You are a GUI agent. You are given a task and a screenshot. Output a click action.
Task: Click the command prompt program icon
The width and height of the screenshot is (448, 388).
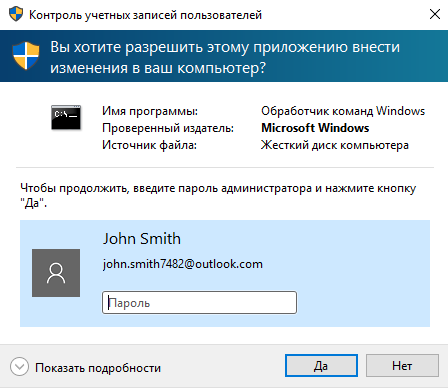66,118
